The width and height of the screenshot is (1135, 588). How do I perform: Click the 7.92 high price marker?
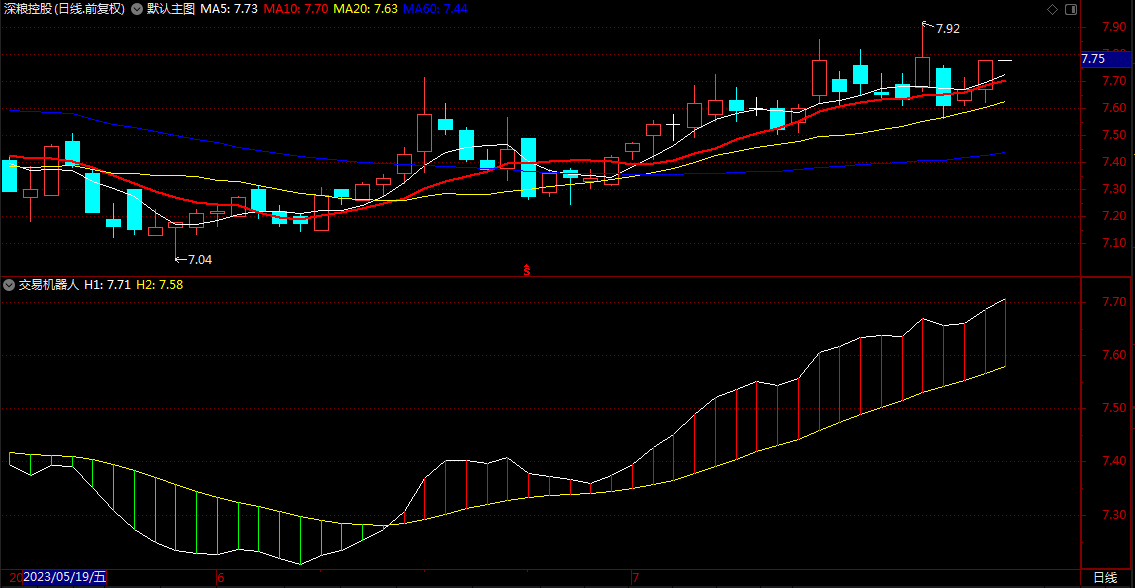(x=948, y=29)
